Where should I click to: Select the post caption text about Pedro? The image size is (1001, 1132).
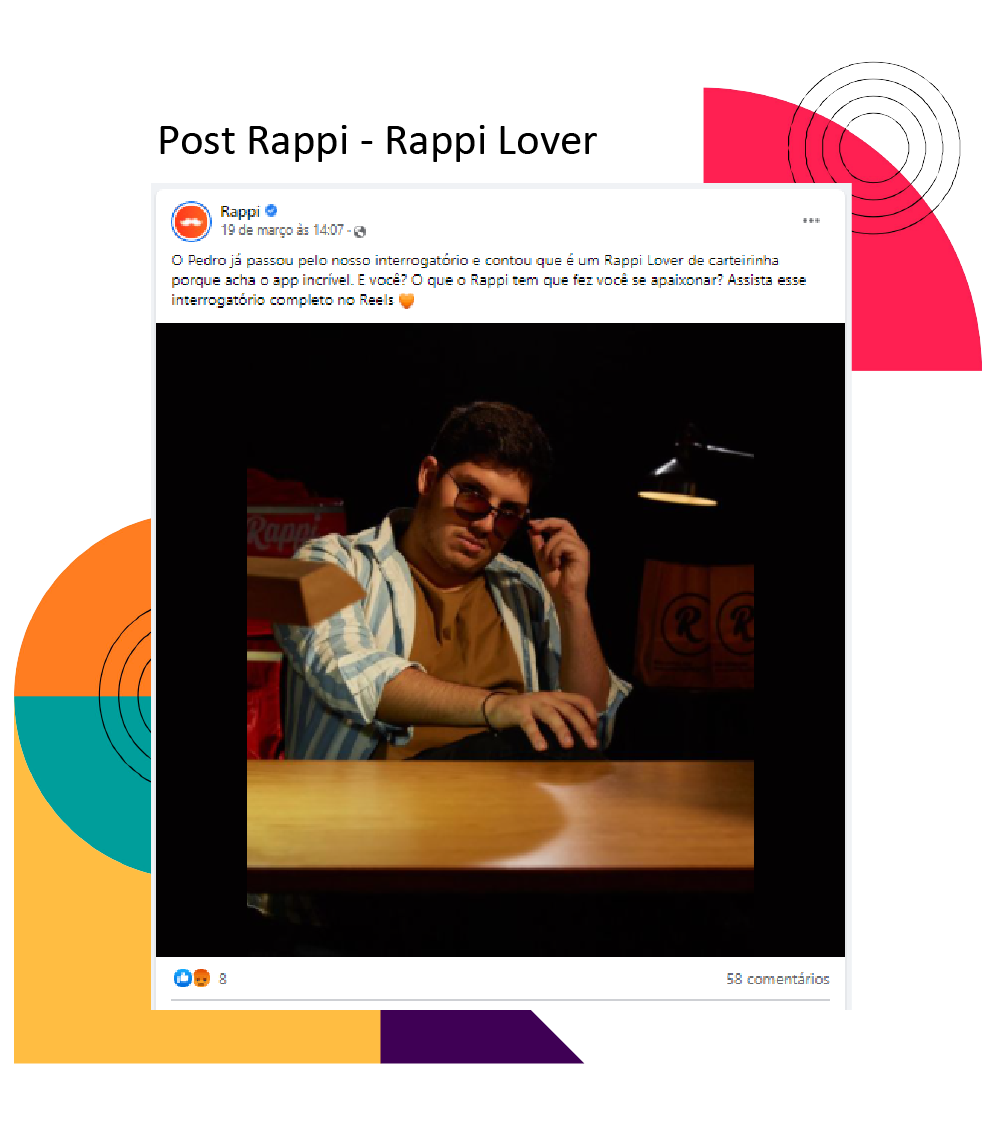(489, 280)
